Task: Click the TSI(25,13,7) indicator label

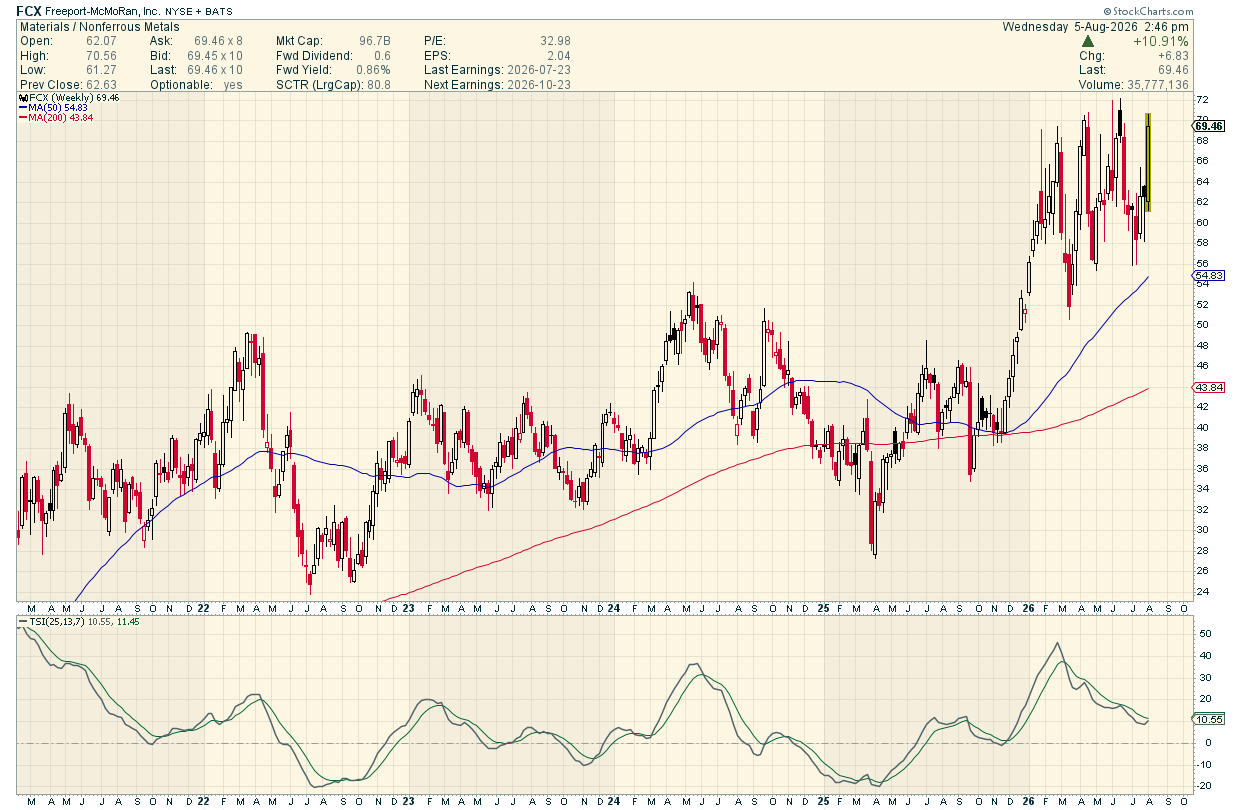Action: click(59, 622)
